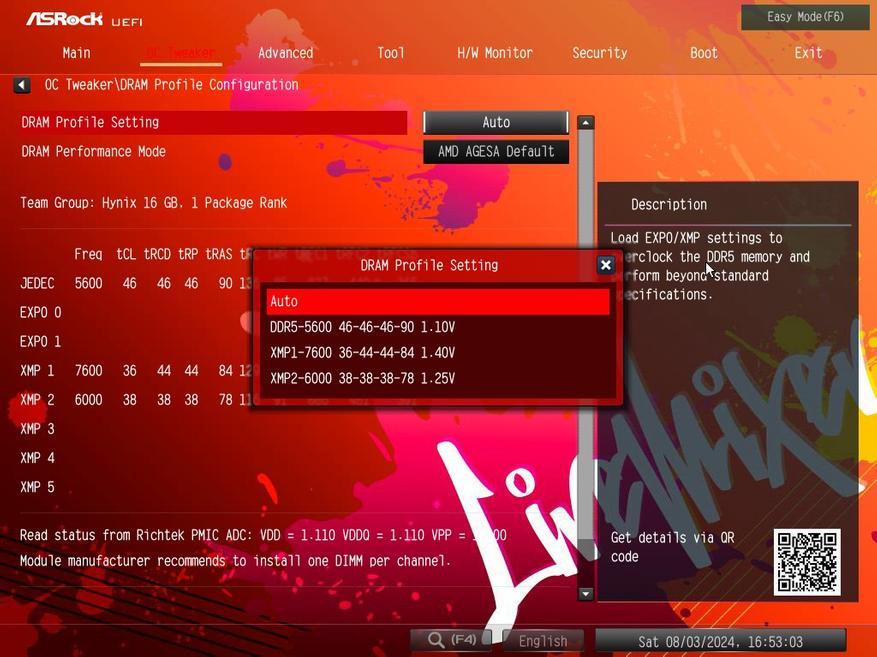The image size is (877, 657).
Task: Click the EXPO 0 row label
Action: click(40, 313)
